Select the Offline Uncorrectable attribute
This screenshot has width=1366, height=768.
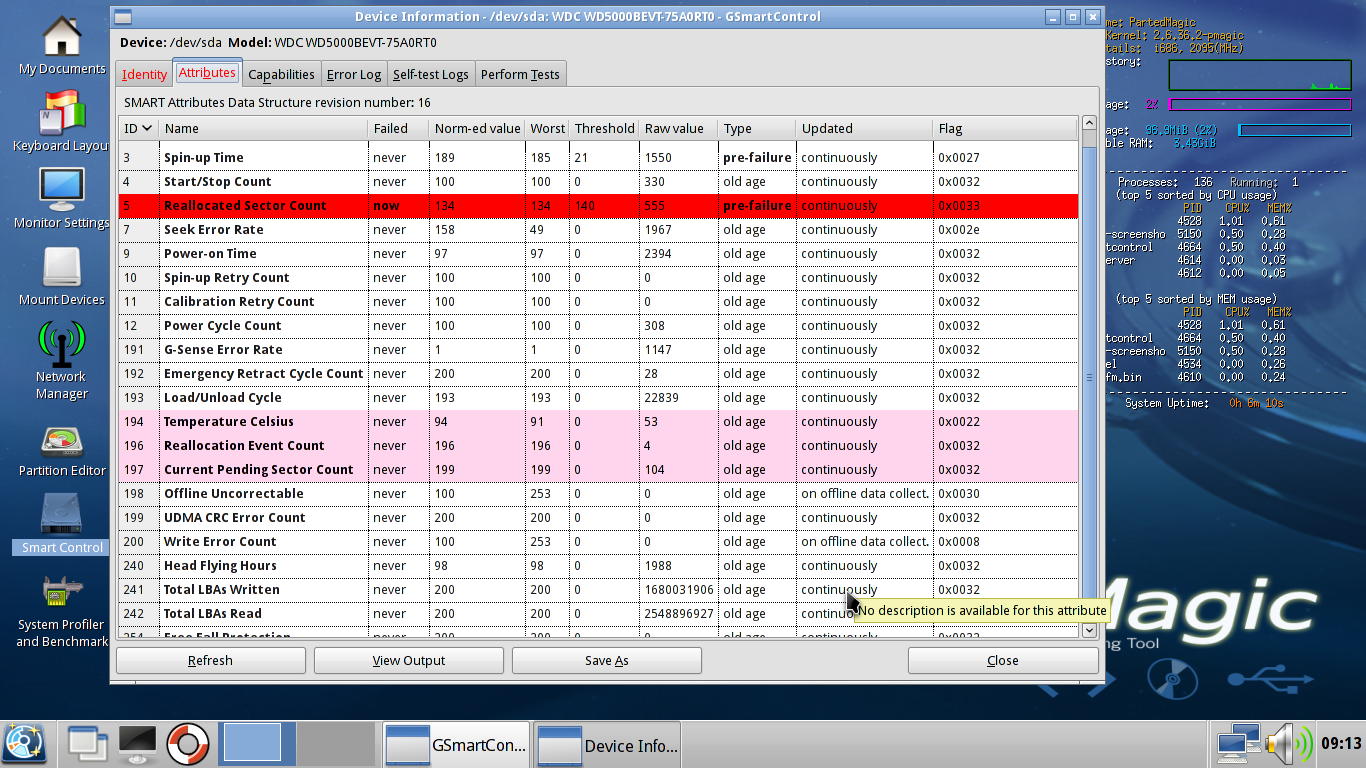pyautogui.click(x=598, y=493)
